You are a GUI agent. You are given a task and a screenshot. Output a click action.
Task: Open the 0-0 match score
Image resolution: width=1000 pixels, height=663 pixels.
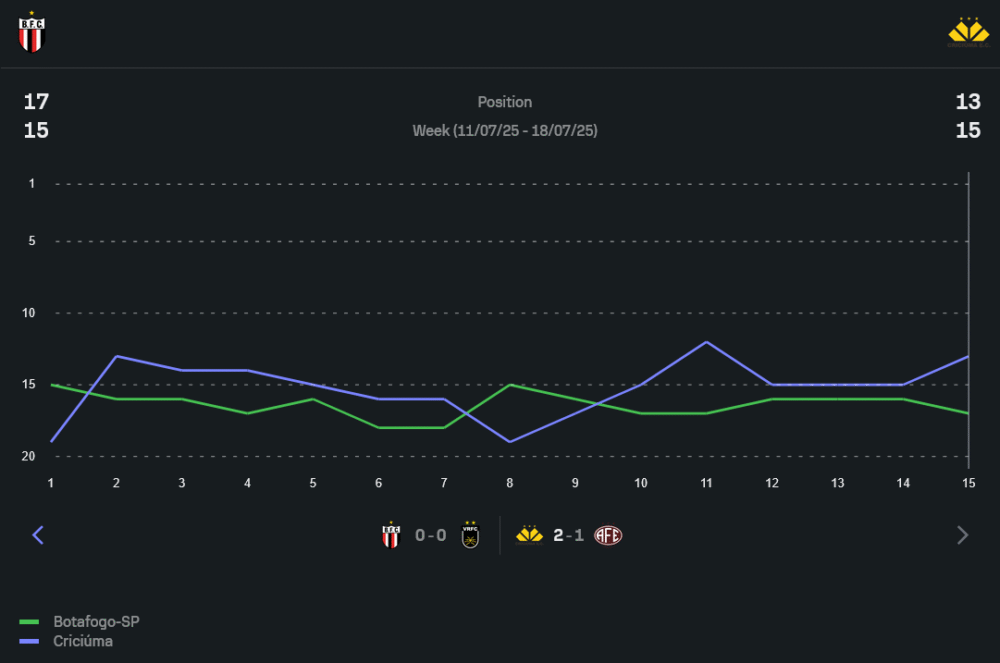[x=431, y=535]
